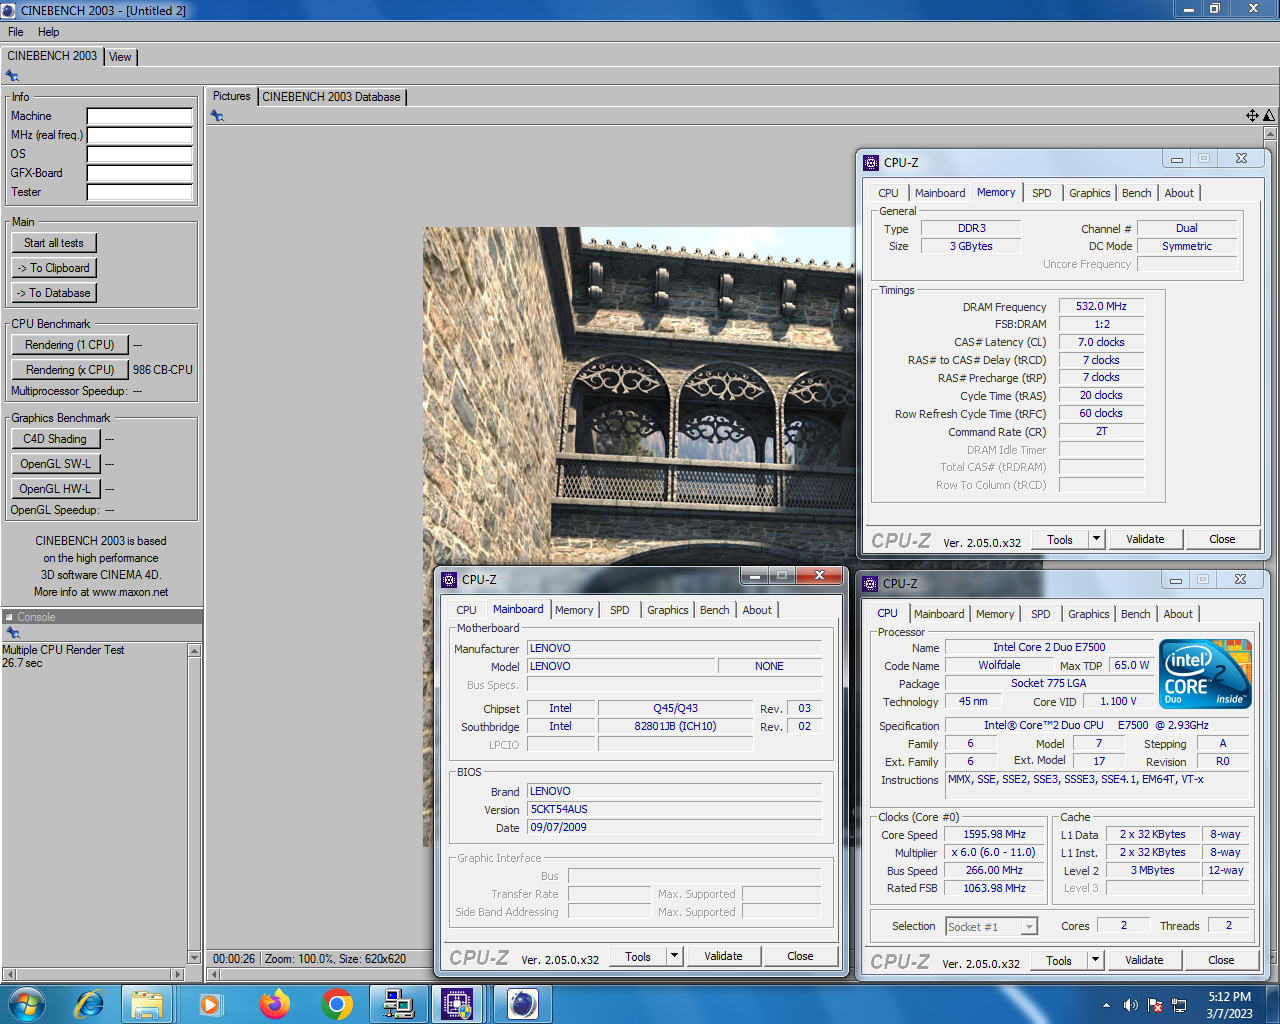The image size is (1280, 1024).
Task: Run OpenGL HW-L benchmark
Action: pyautogui.click(x=56, y=489)
